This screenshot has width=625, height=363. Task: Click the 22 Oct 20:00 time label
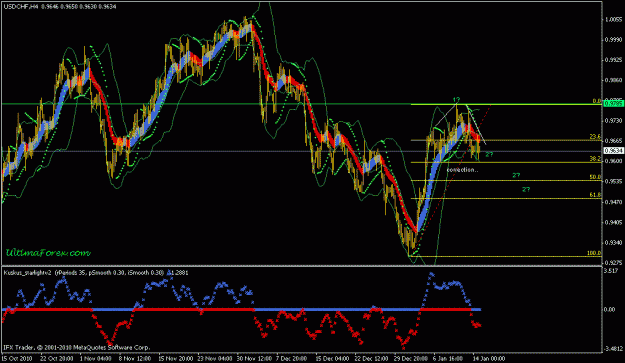tap(56, 358)
